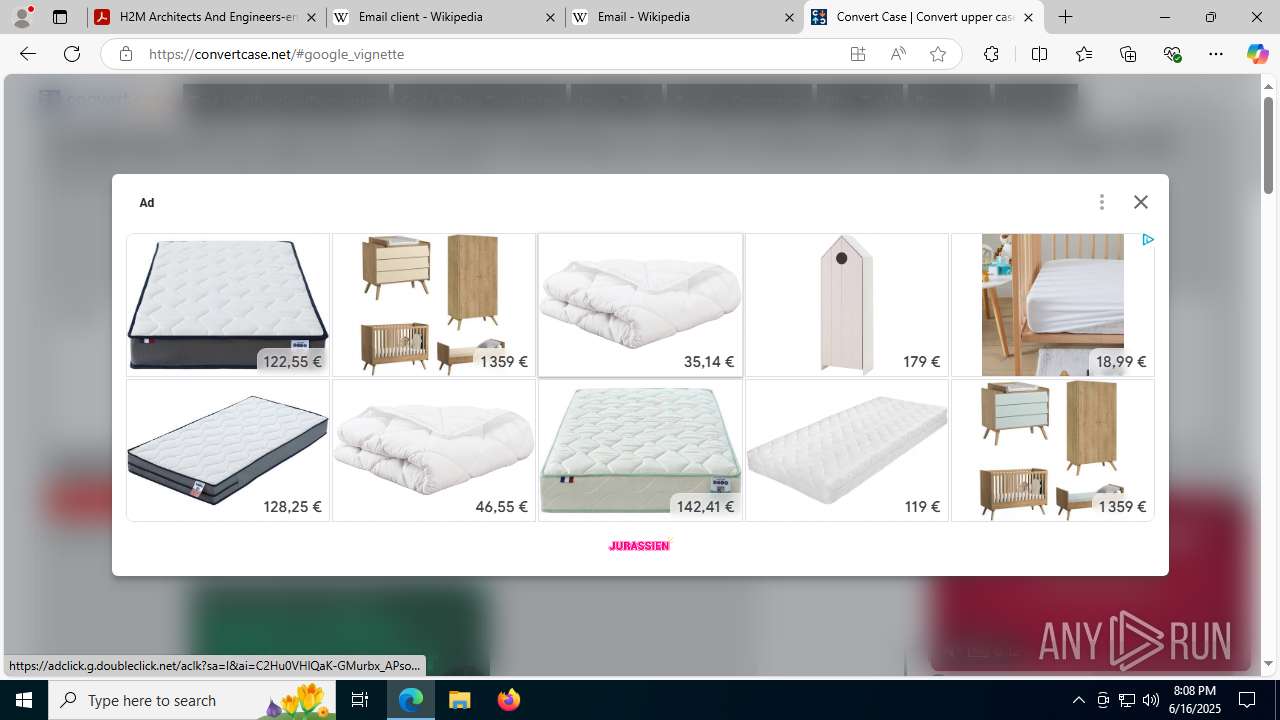Open the duvet product priced 35,14 €
1280x720 pixels.
pos(640,305)
